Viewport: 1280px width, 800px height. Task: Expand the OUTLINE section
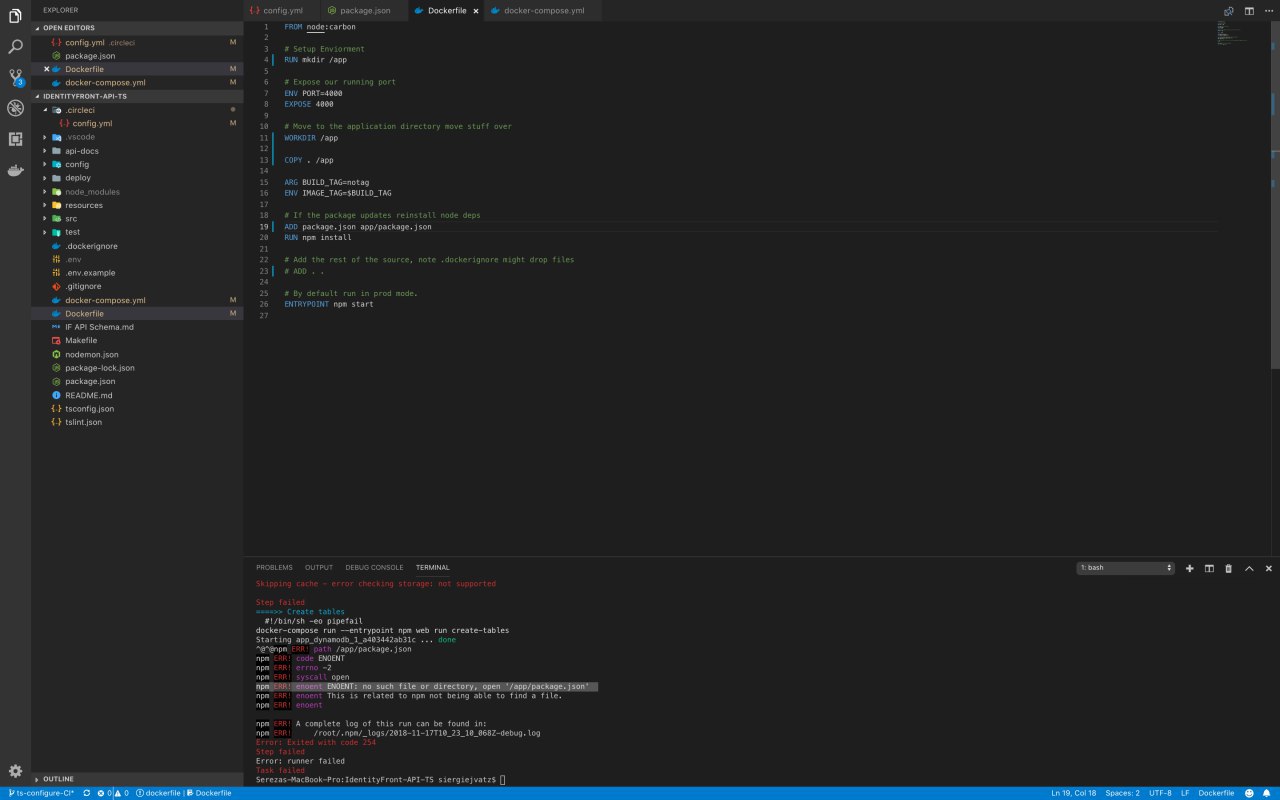[x=58, y=779]
